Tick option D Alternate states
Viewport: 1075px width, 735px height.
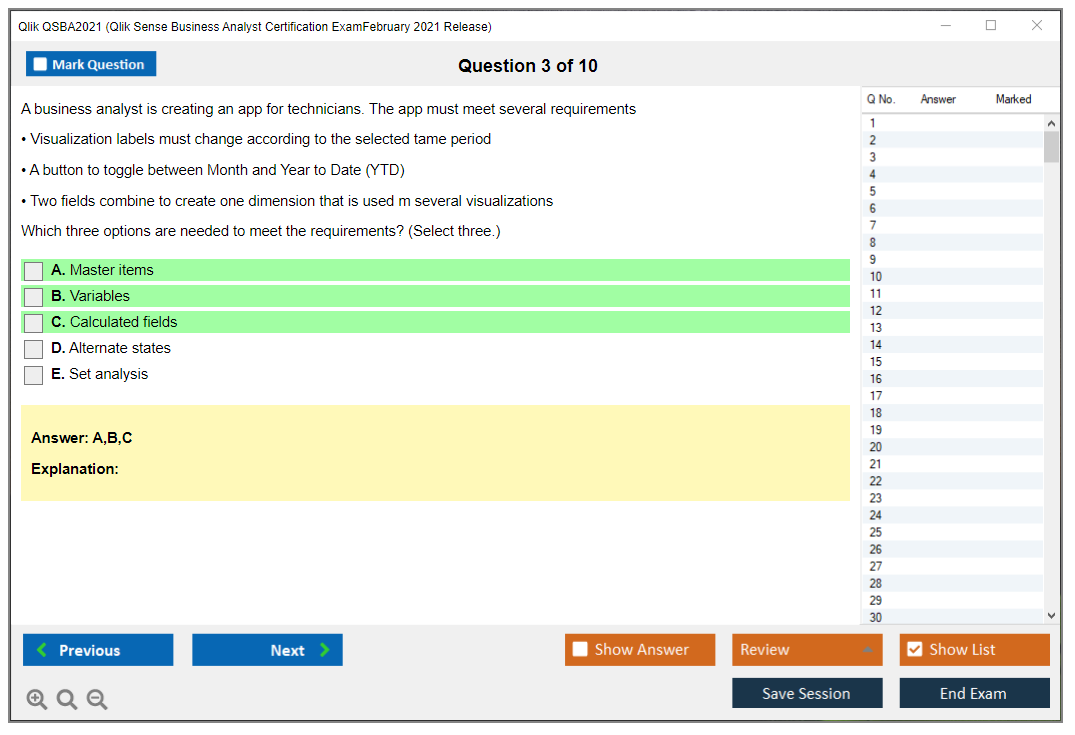[x=34, y=349]
